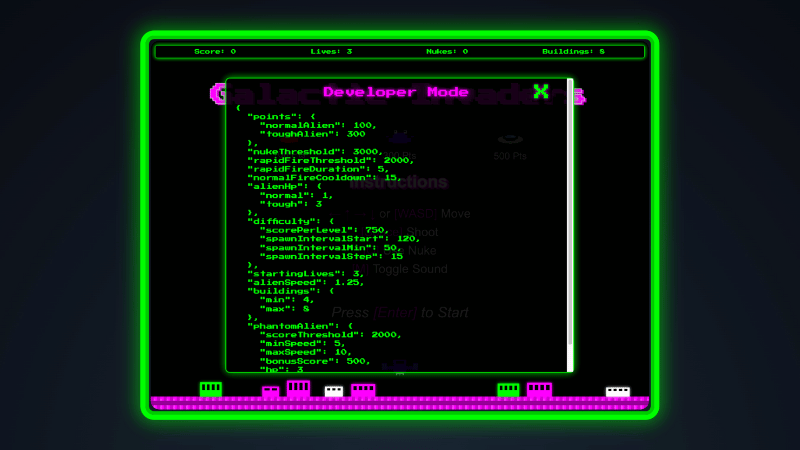The height and width of the screenshot is (450, 800).
Task: Click the Buildings: 8 status entry
Action: pos(573,52)
